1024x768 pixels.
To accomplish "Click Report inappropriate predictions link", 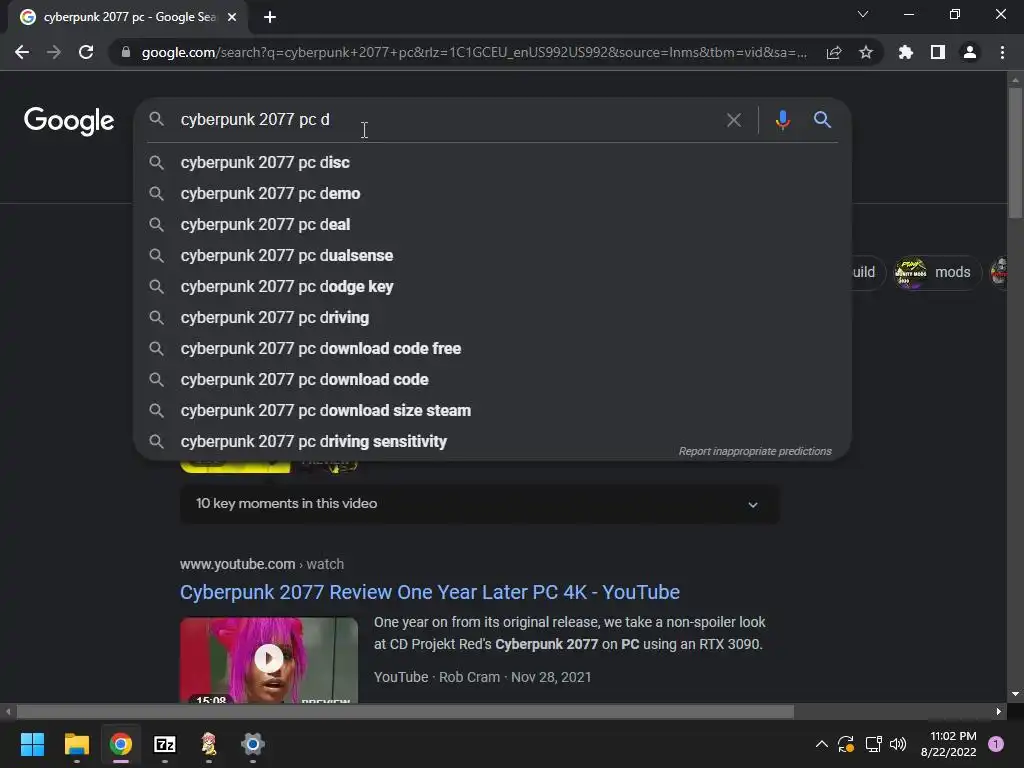I will (755, 451).
